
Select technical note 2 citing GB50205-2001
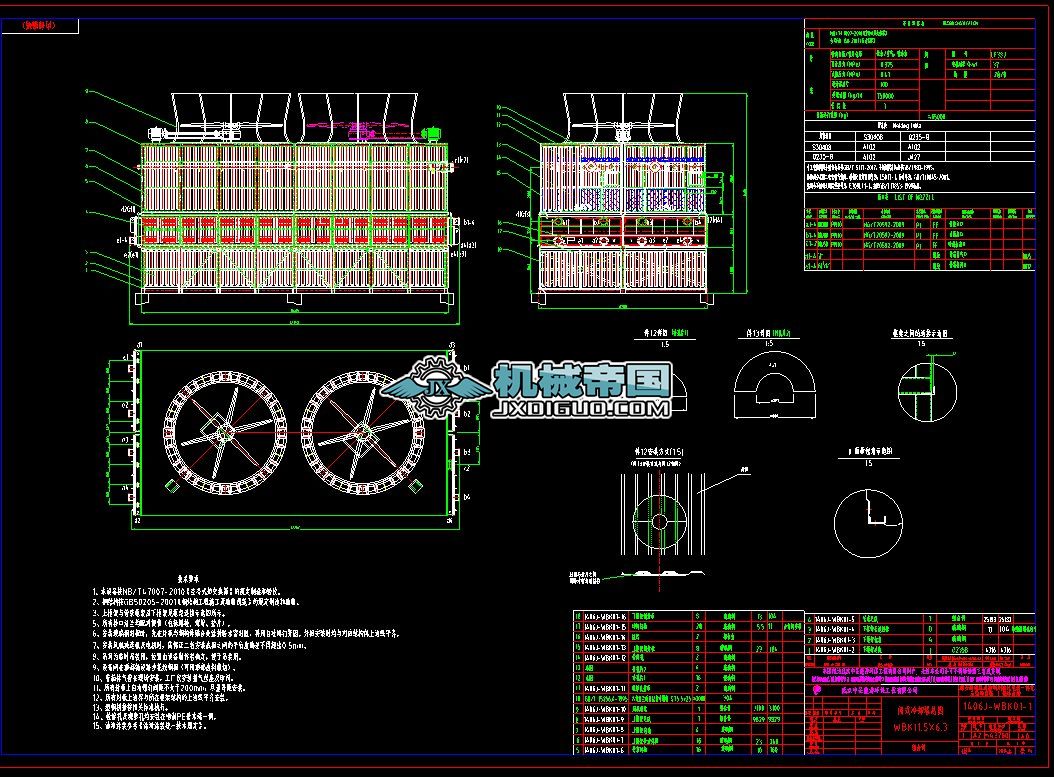[196, 602]
